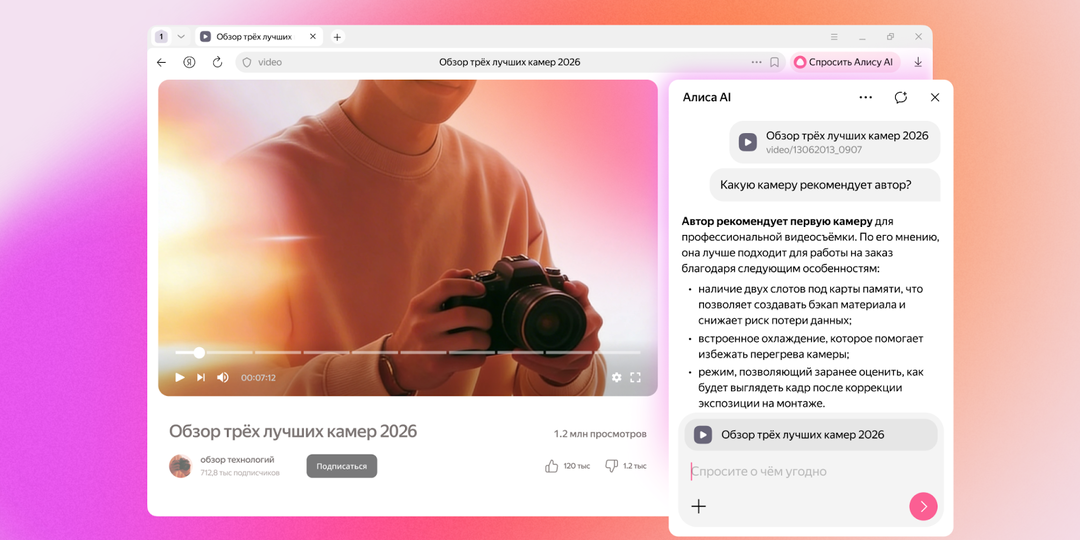Image resolution: width=1080 pixels, height=540 pixels.
Task: Click the 1.2 млн просмотров view count
Action: pos(600,435)
